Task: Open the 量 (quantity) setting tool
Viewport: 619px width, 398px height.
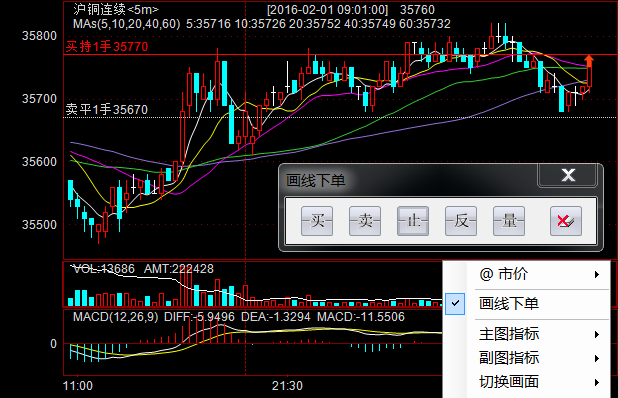Action: coord(509,221)
